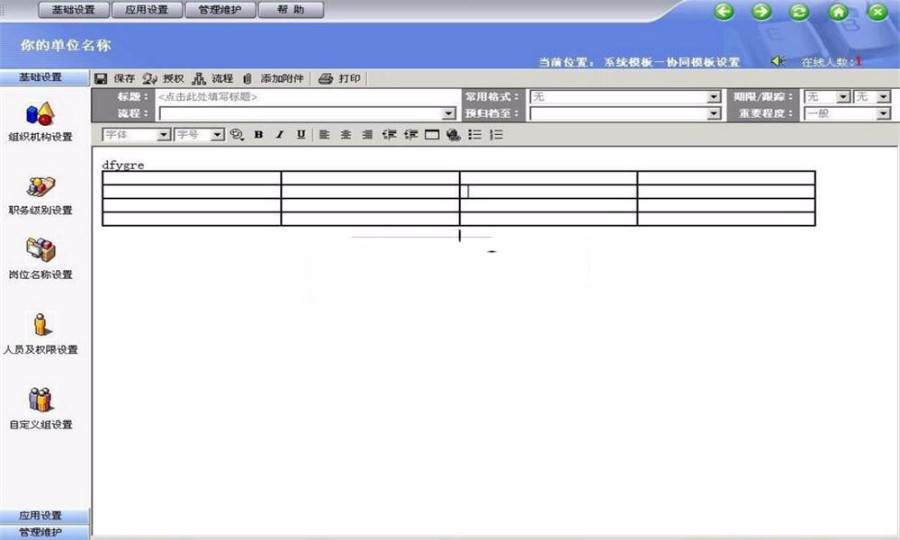Go to home with the green house icon
Screen dimensions: 900x540
tap(839, 11)
